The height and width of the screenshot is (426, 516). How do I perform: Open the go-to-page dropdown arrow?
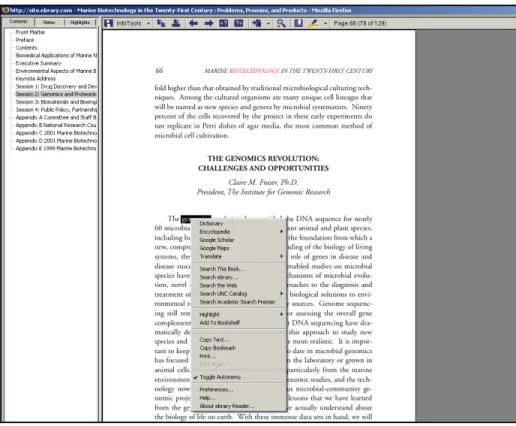coord(268,23)
